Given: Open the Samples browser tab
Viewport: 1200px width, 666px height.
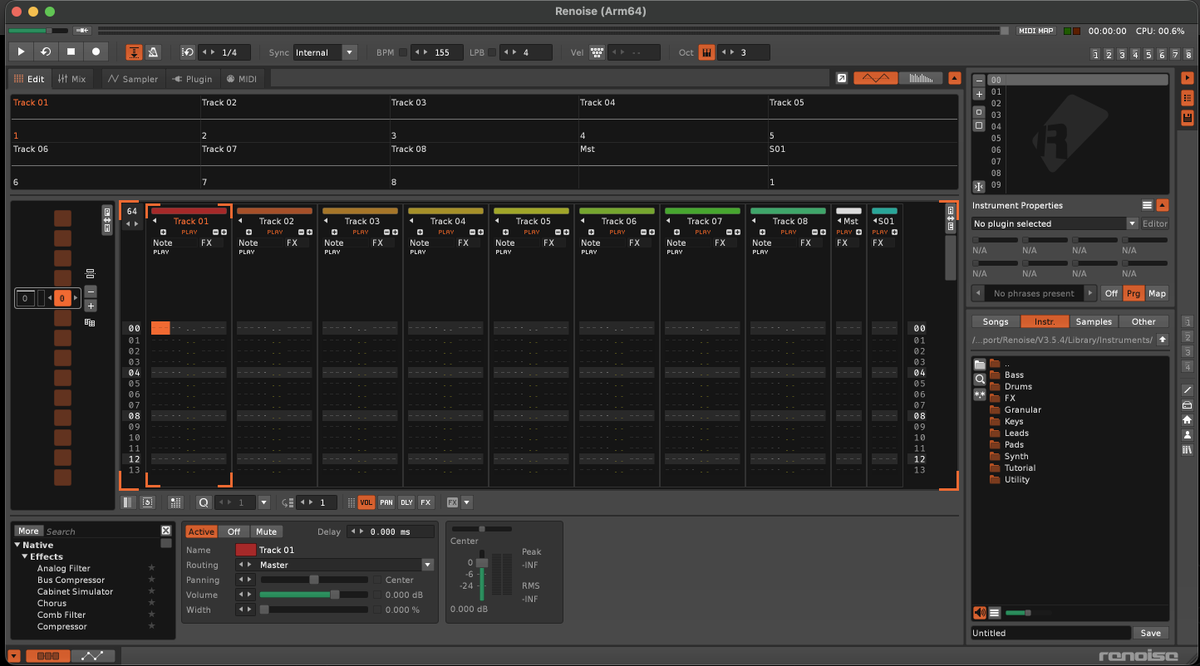Looking at the screenshot, I should [x=1094, y=322].
